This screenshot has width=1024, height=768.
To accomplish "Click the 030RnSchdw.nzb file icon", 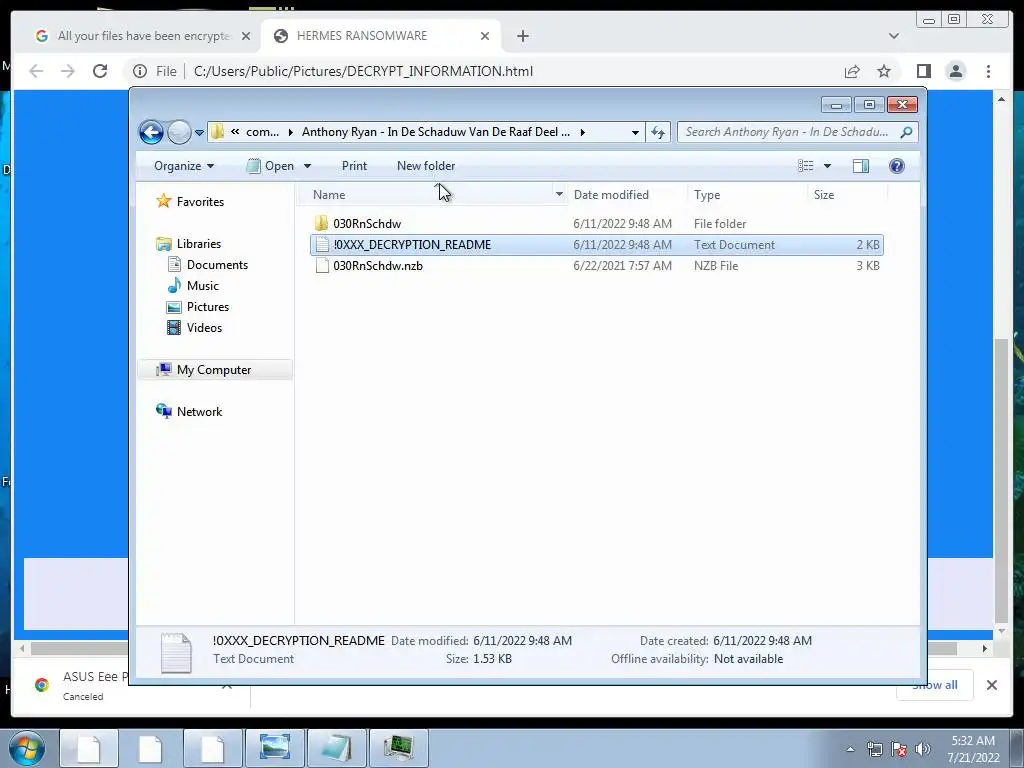I will click(x=322, y=266).
